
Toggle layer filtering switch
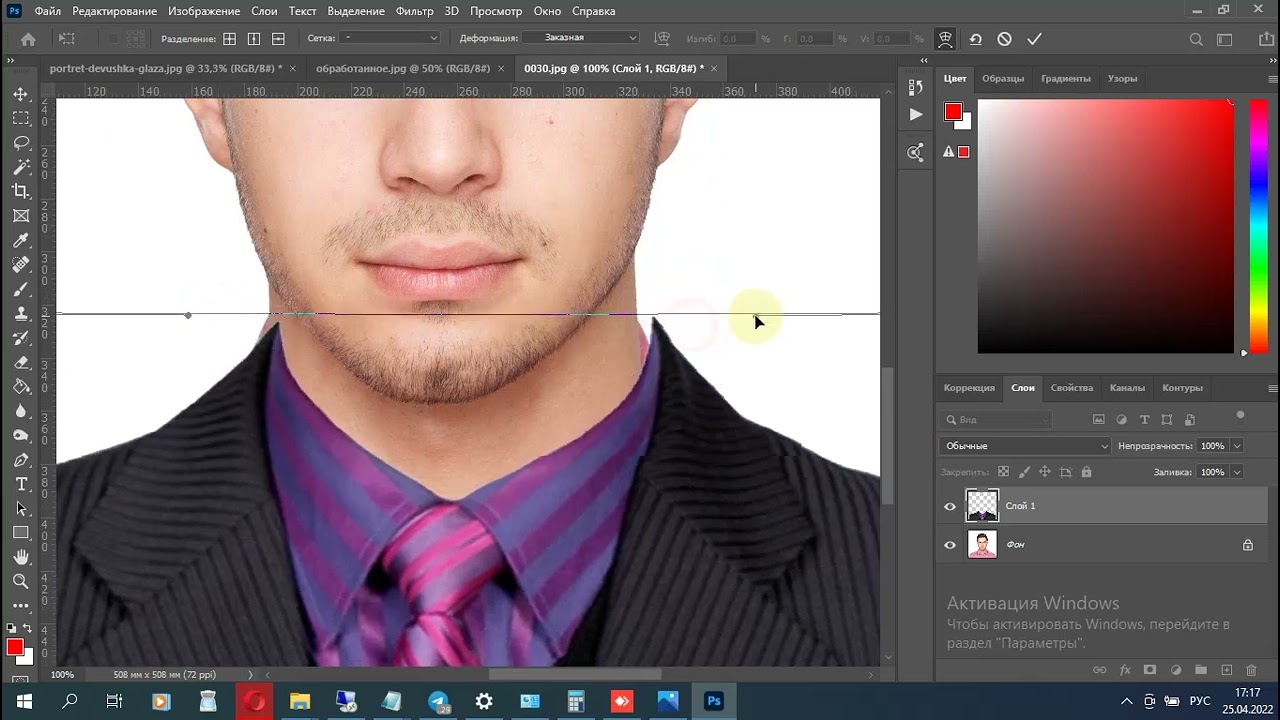click(x=1241, y=416)
